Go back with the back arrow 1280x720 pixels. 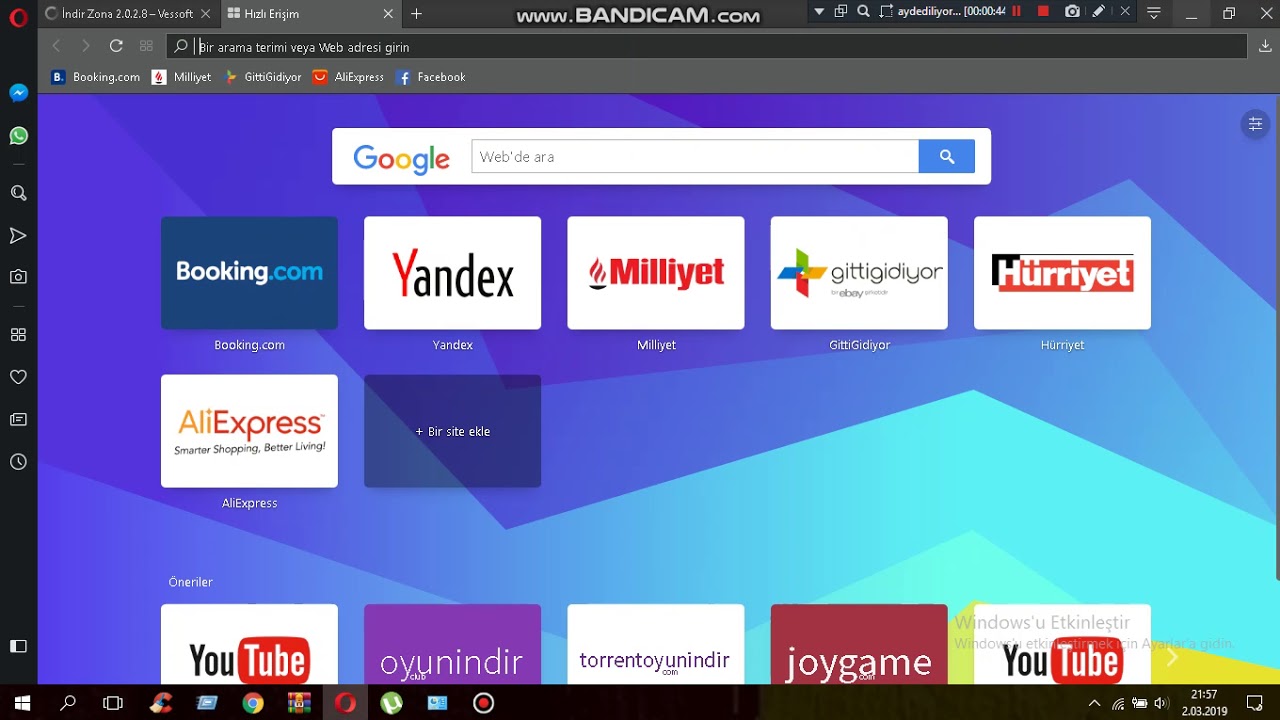coord(56,46)
